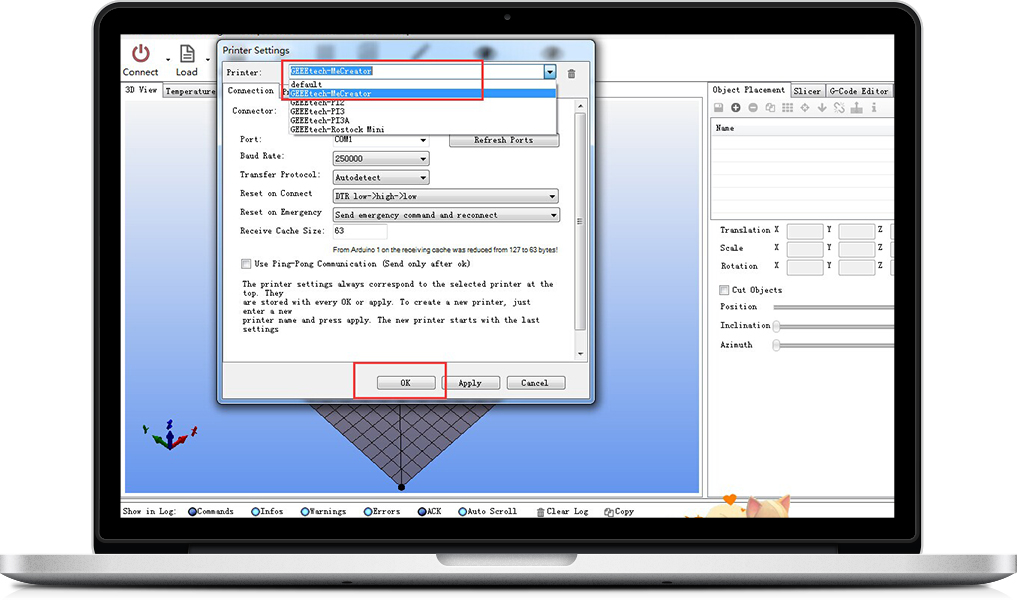Click the broken chain link icon

tap(839, 108)
